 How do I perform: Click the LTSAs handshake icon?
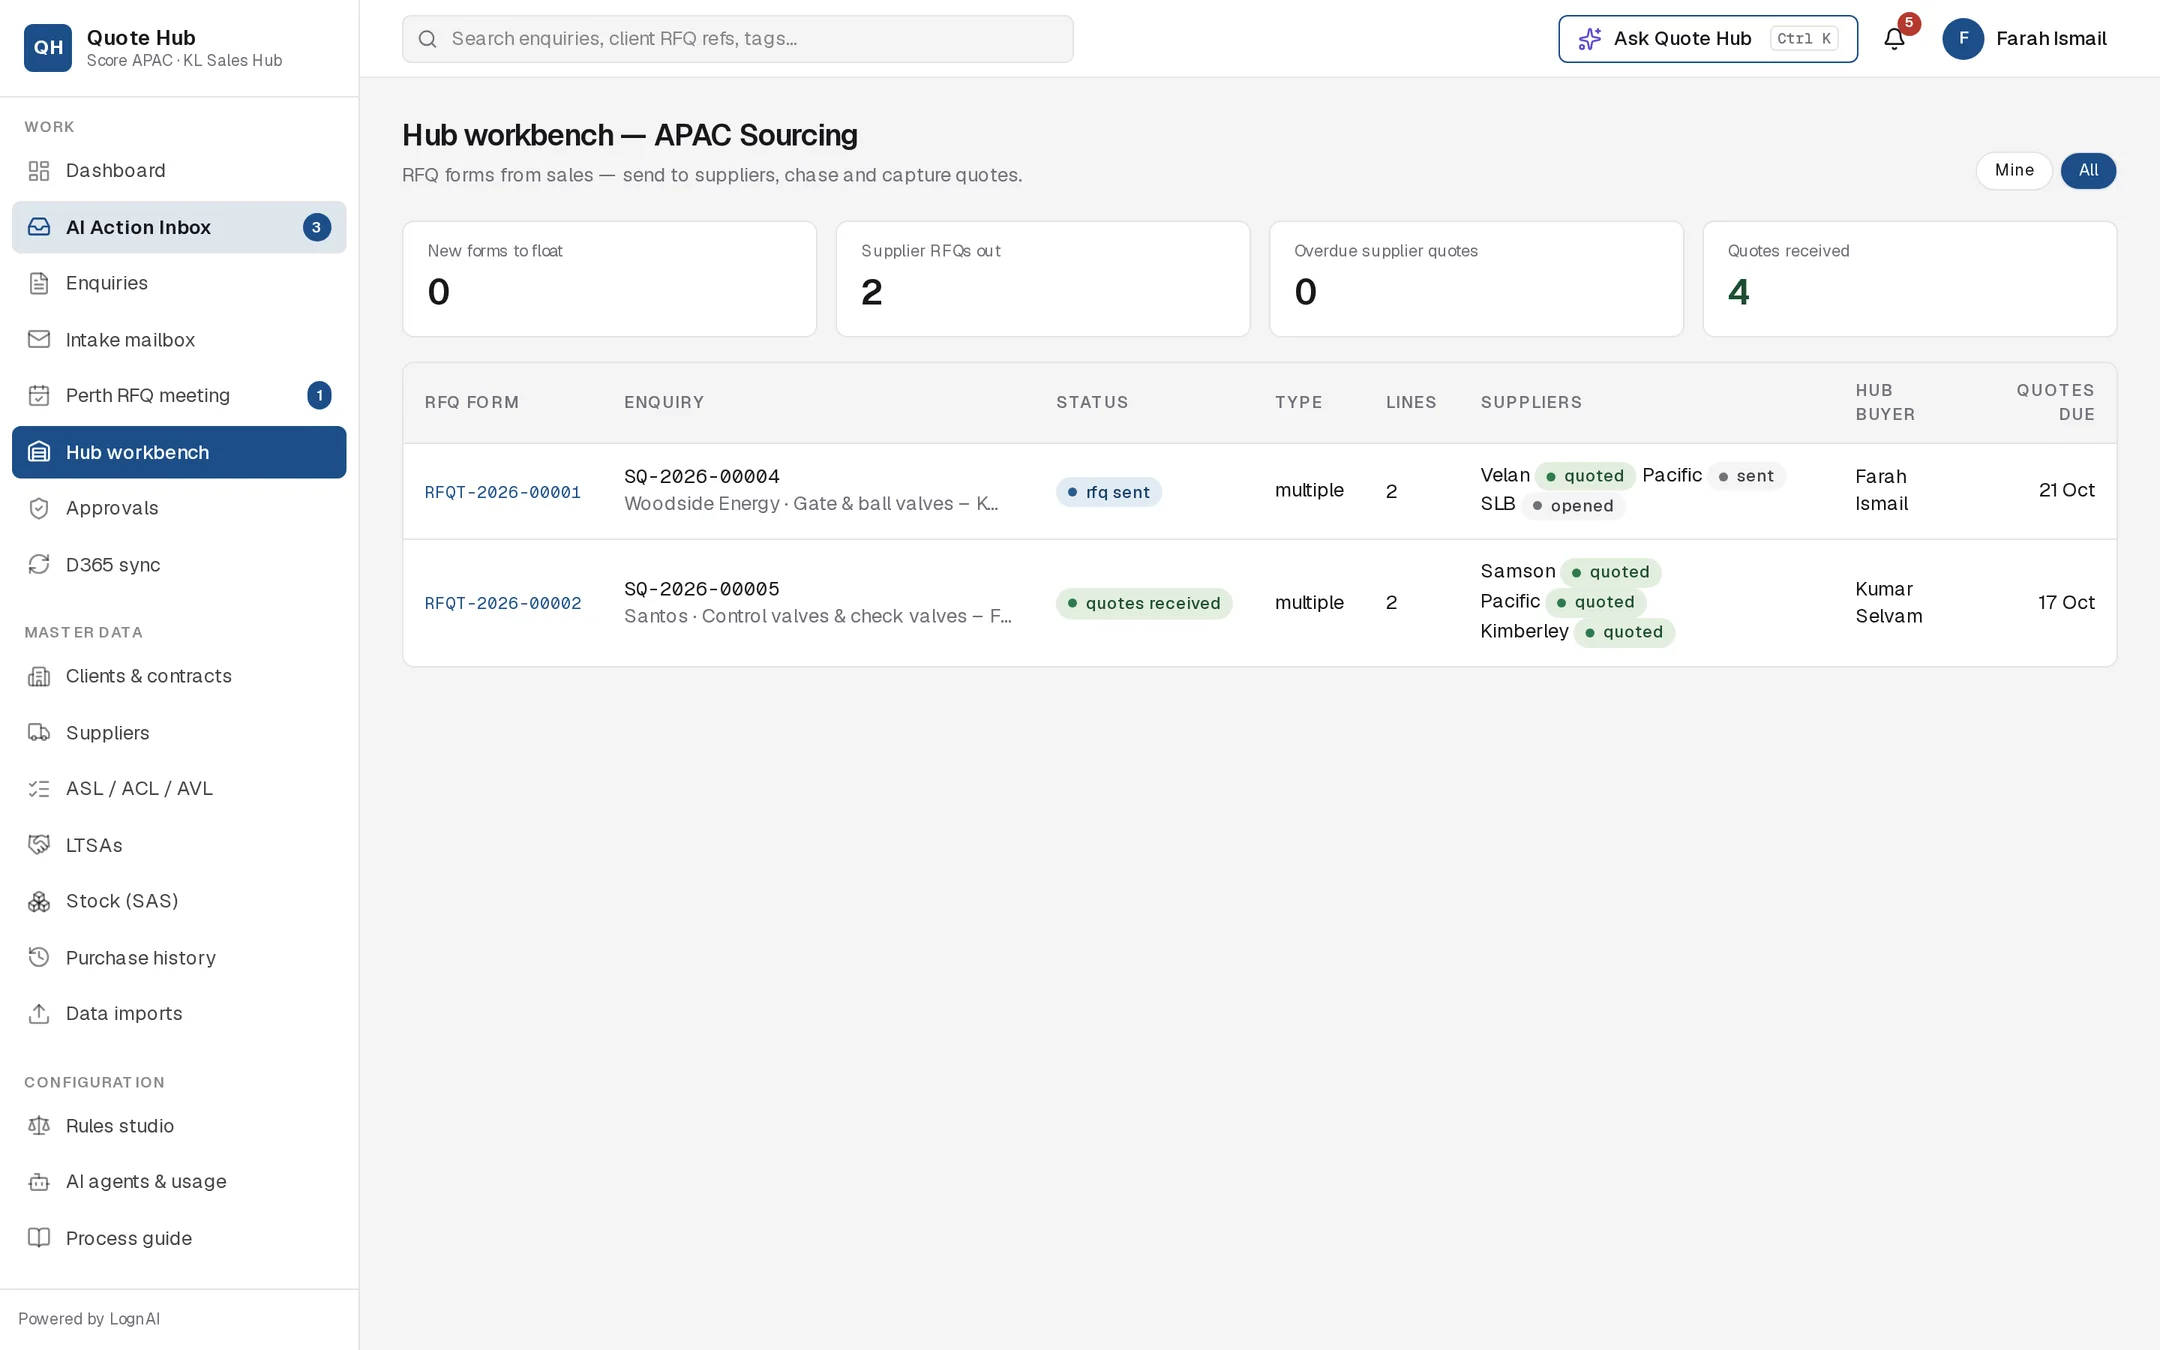click(39, 845)
